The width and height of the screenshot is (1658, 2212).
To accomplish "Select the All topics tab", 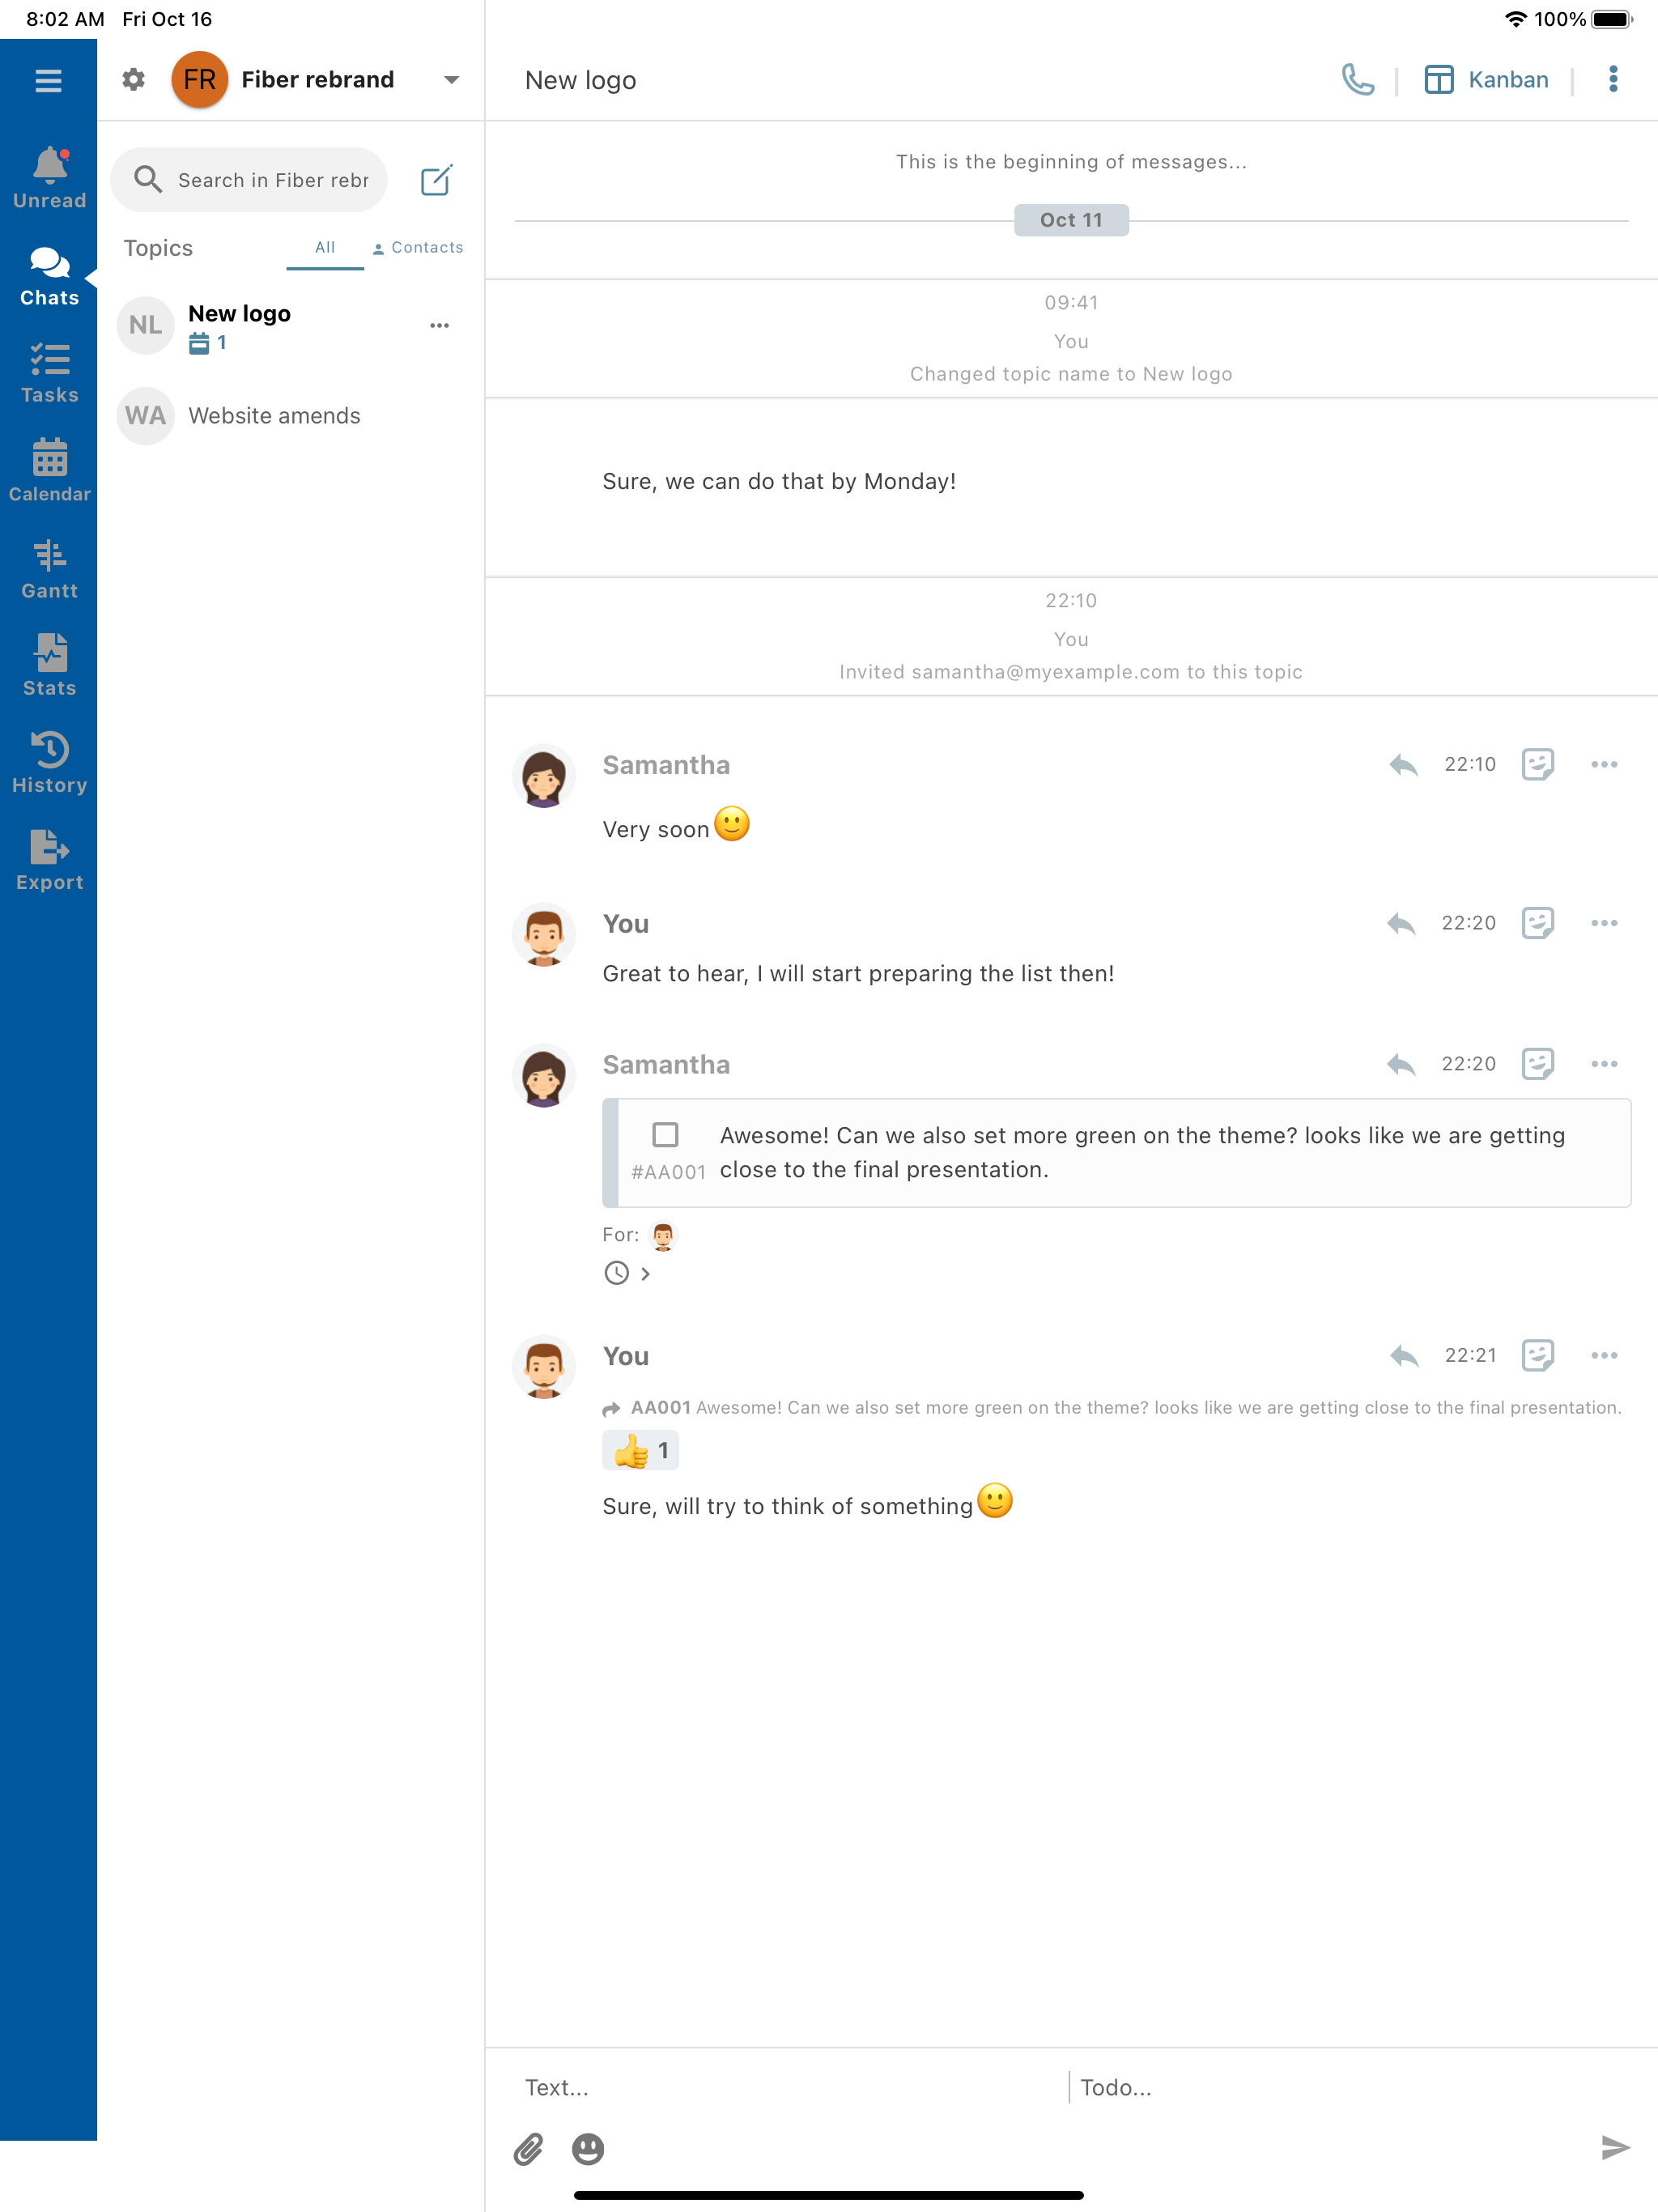I will pos(325,247).
